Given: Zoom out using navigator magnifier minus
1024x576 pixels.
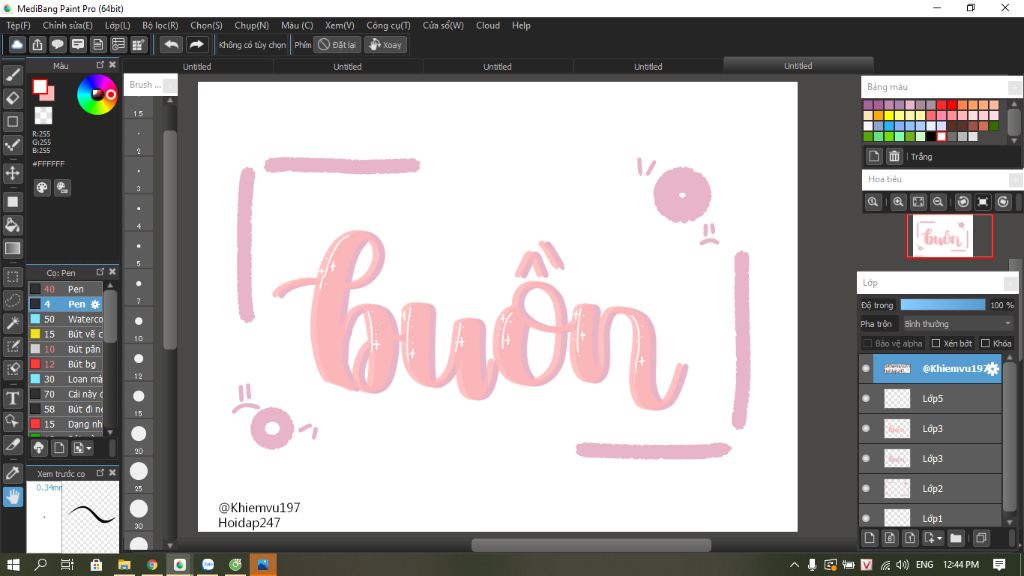Looking at the screenshot, I should pyautogui.click(x=938, y=202).
